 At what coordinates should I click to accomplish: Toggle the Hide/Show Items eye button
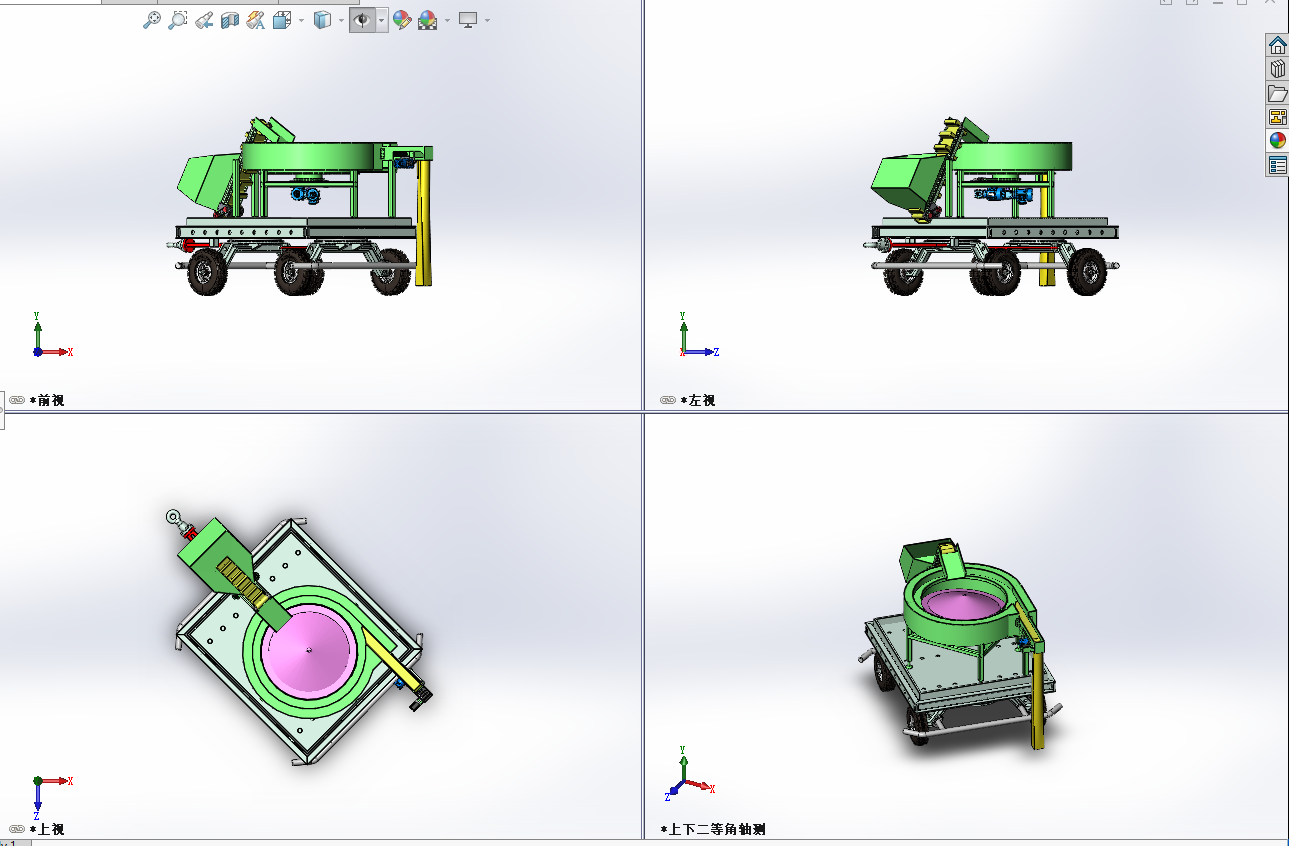(x=363, y=20)
